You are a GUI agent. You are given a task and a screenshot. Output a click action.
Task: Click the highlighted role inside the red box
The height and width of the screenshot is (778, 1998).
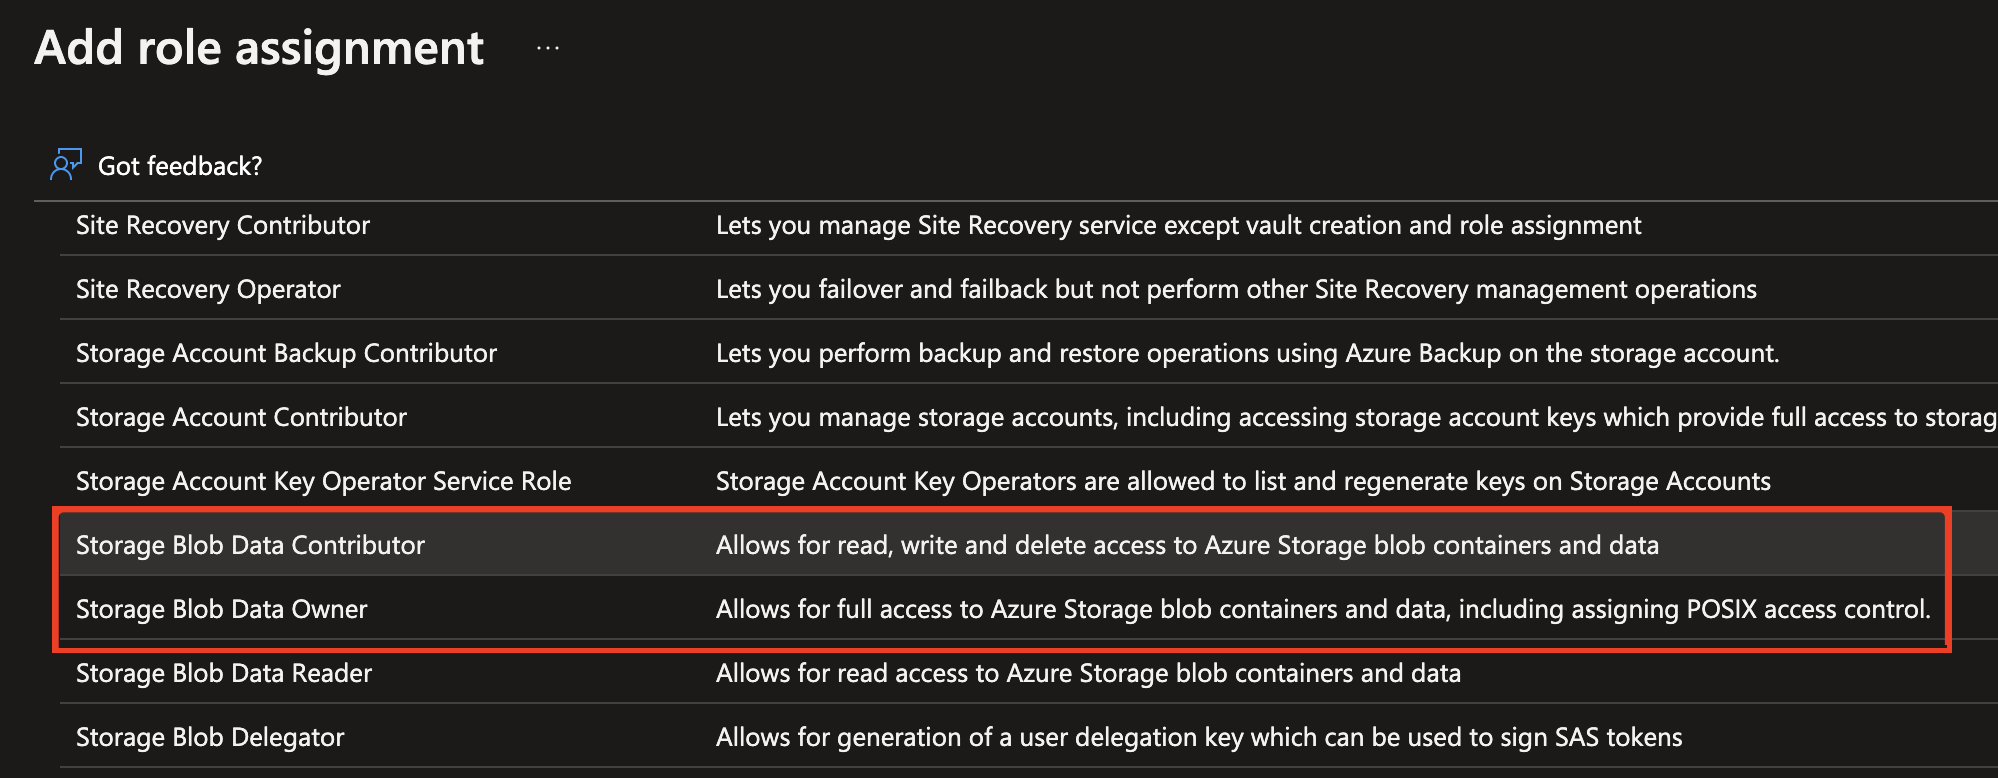pos(250,545)
